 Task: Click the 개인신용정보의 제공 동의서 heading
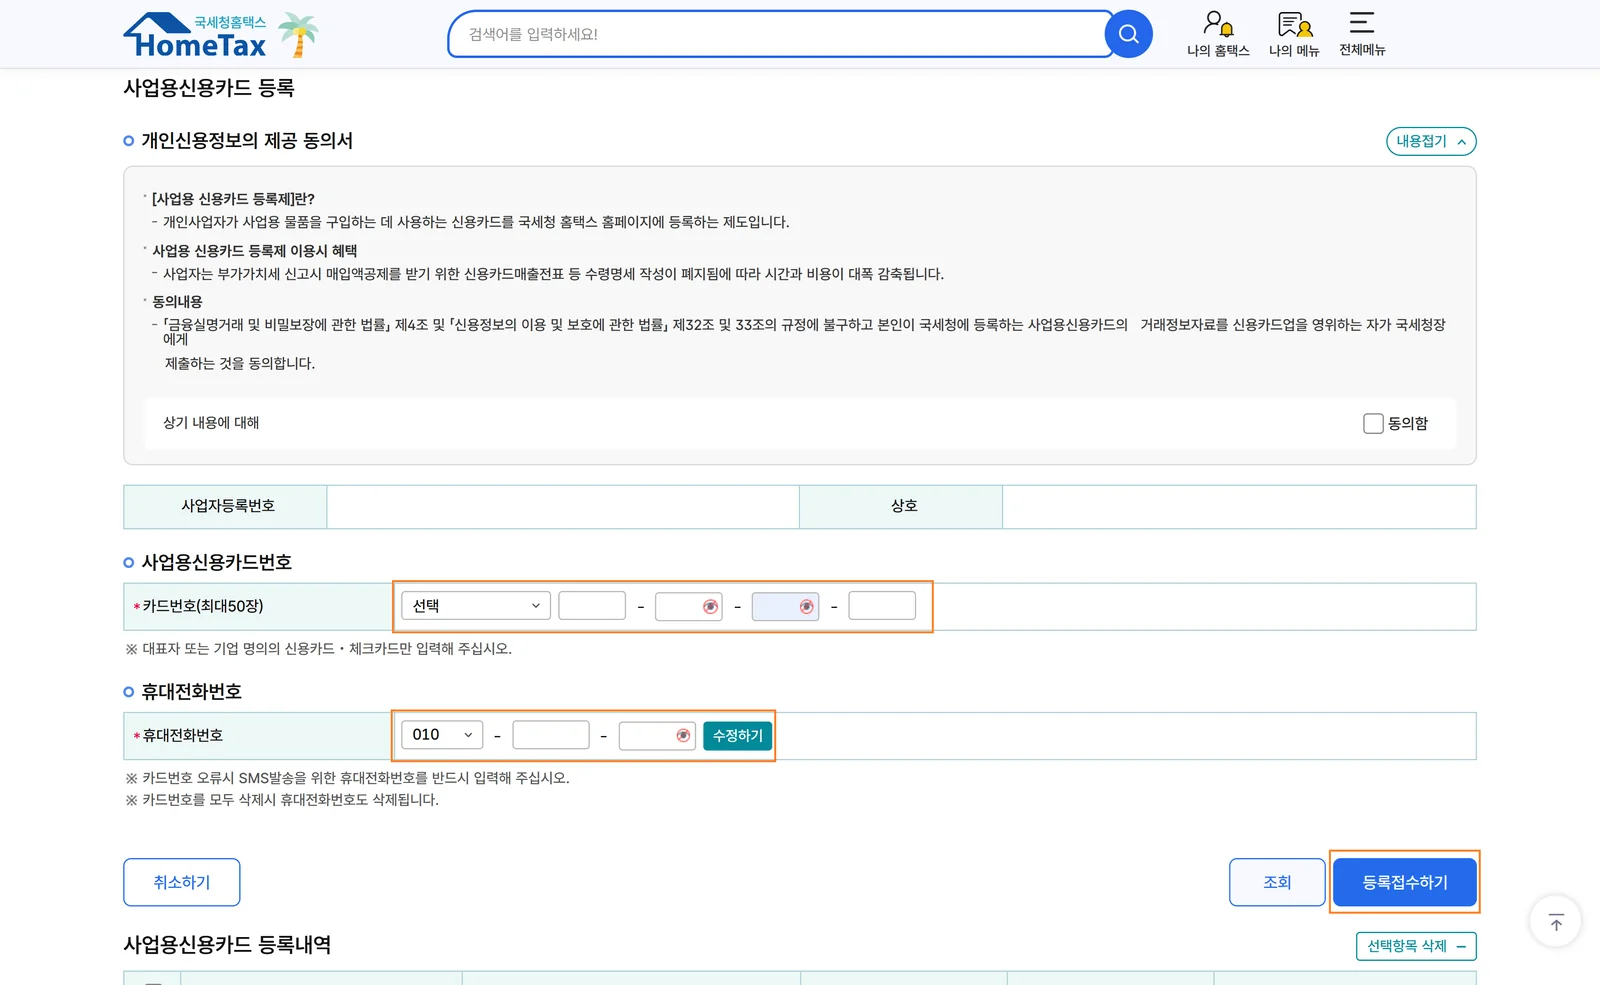click(247, 141)
